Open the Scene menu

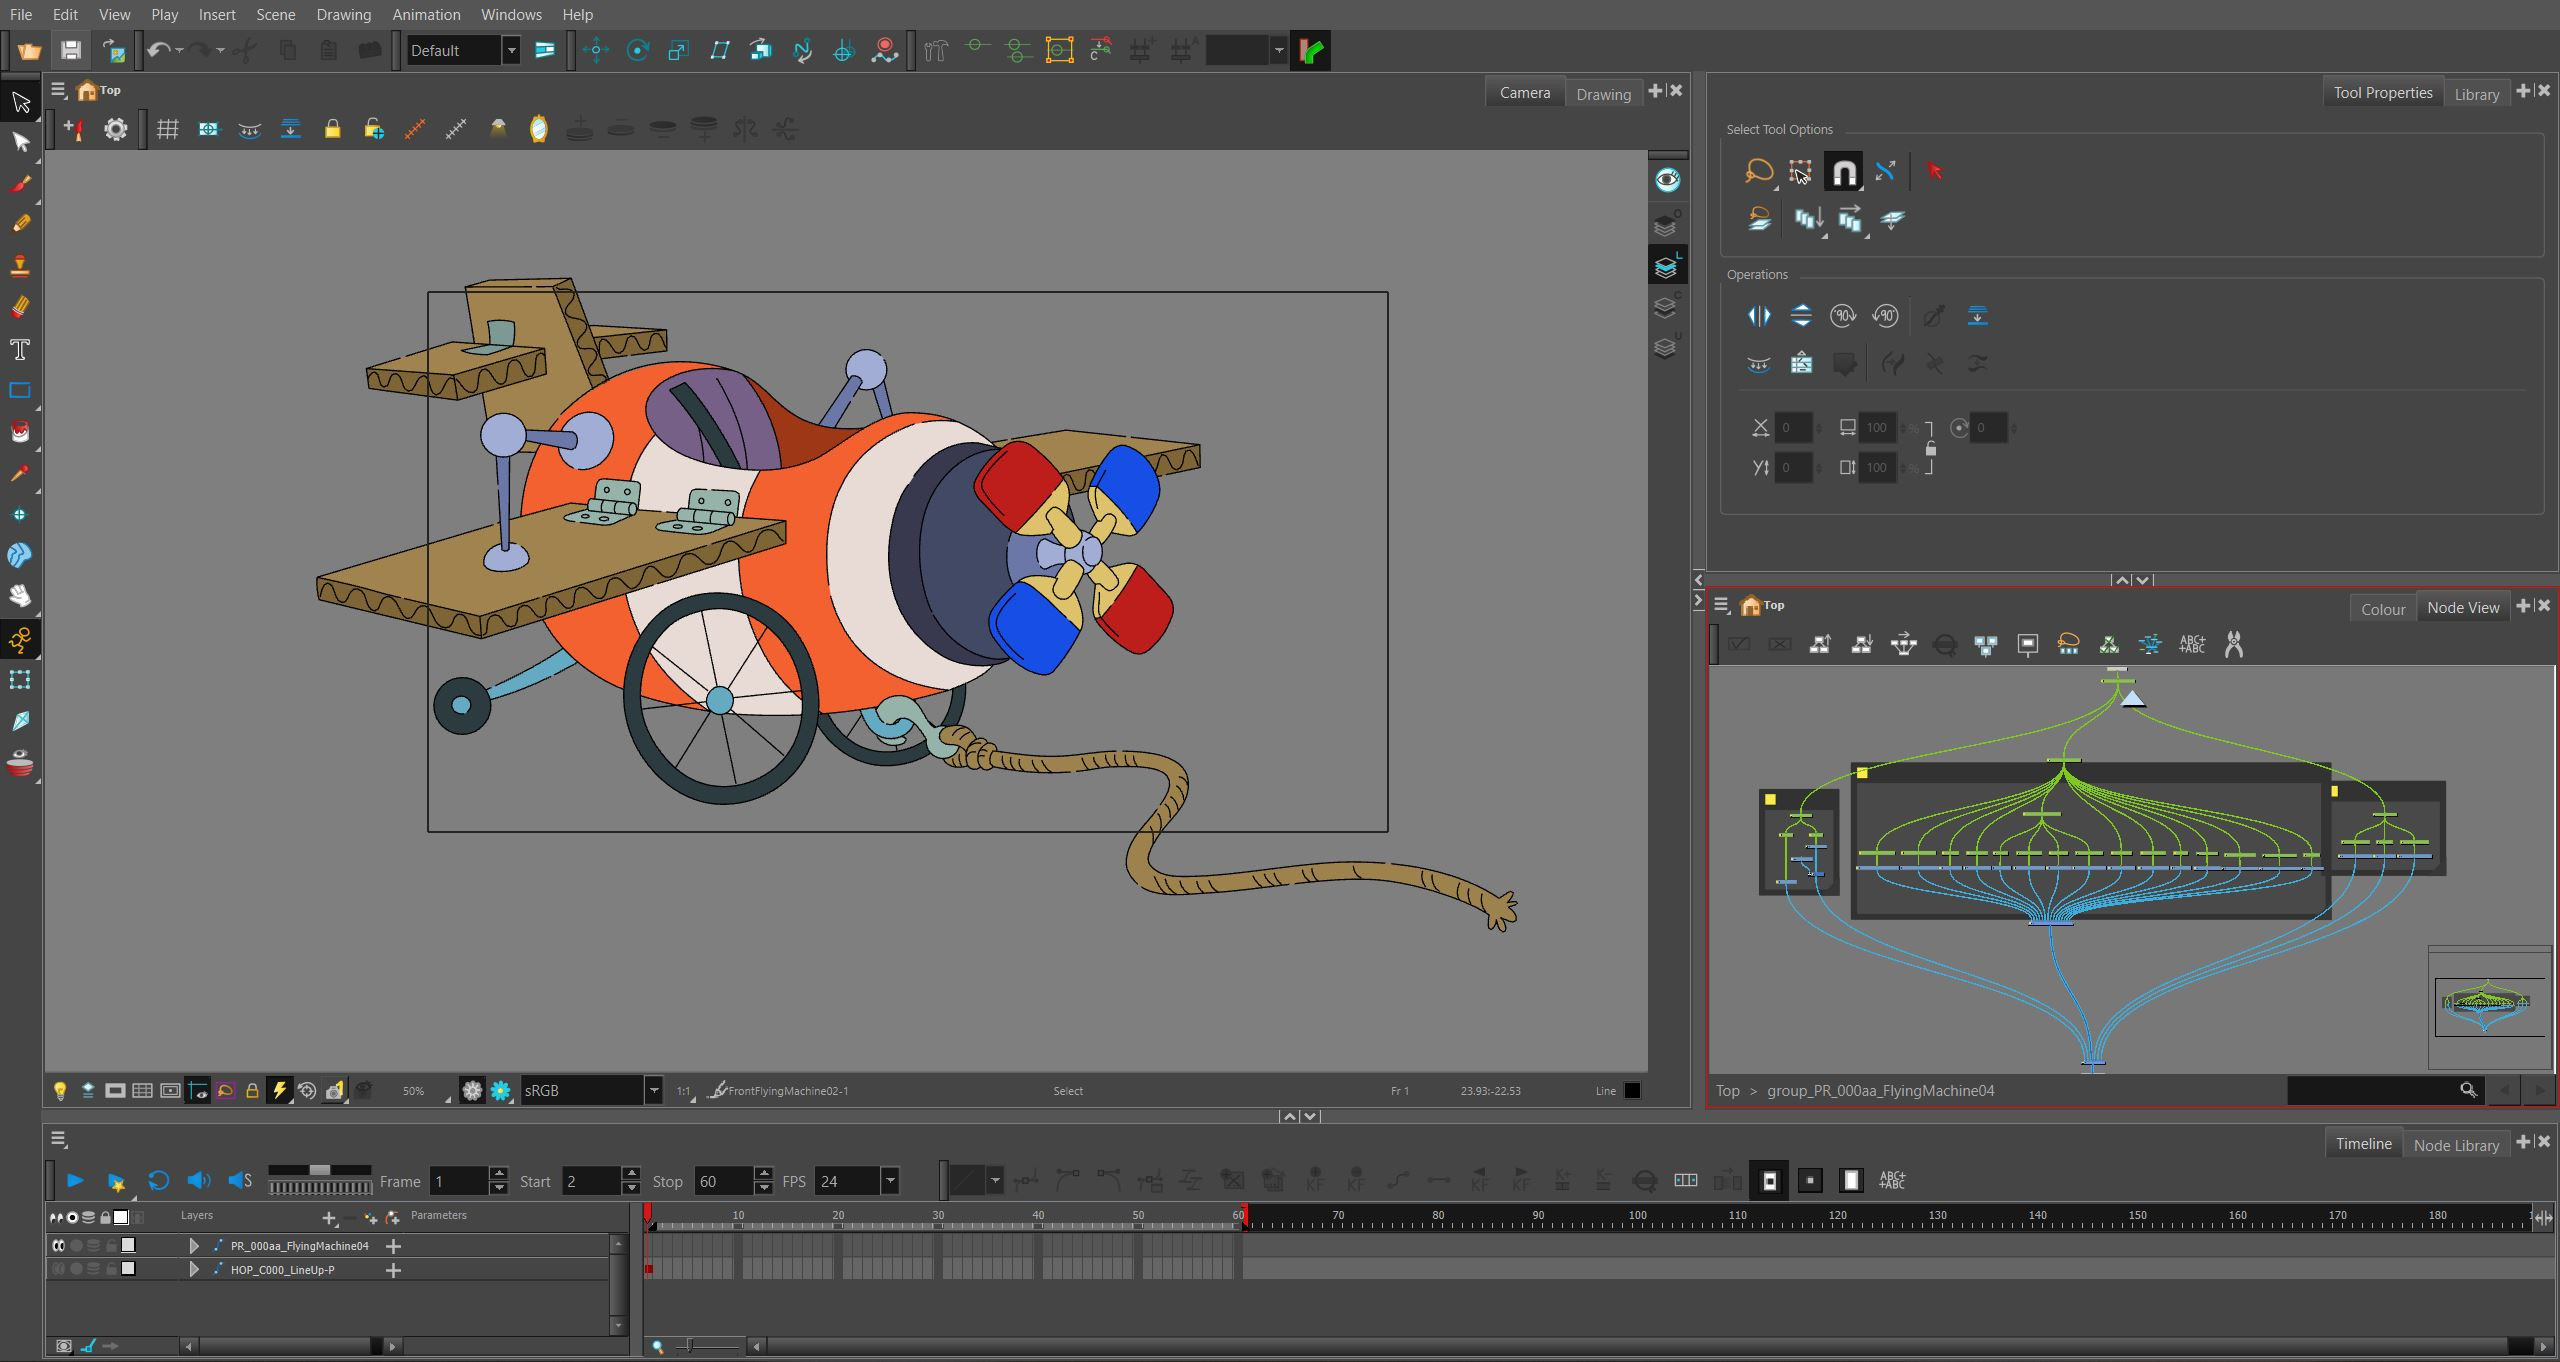coord(275,14)
